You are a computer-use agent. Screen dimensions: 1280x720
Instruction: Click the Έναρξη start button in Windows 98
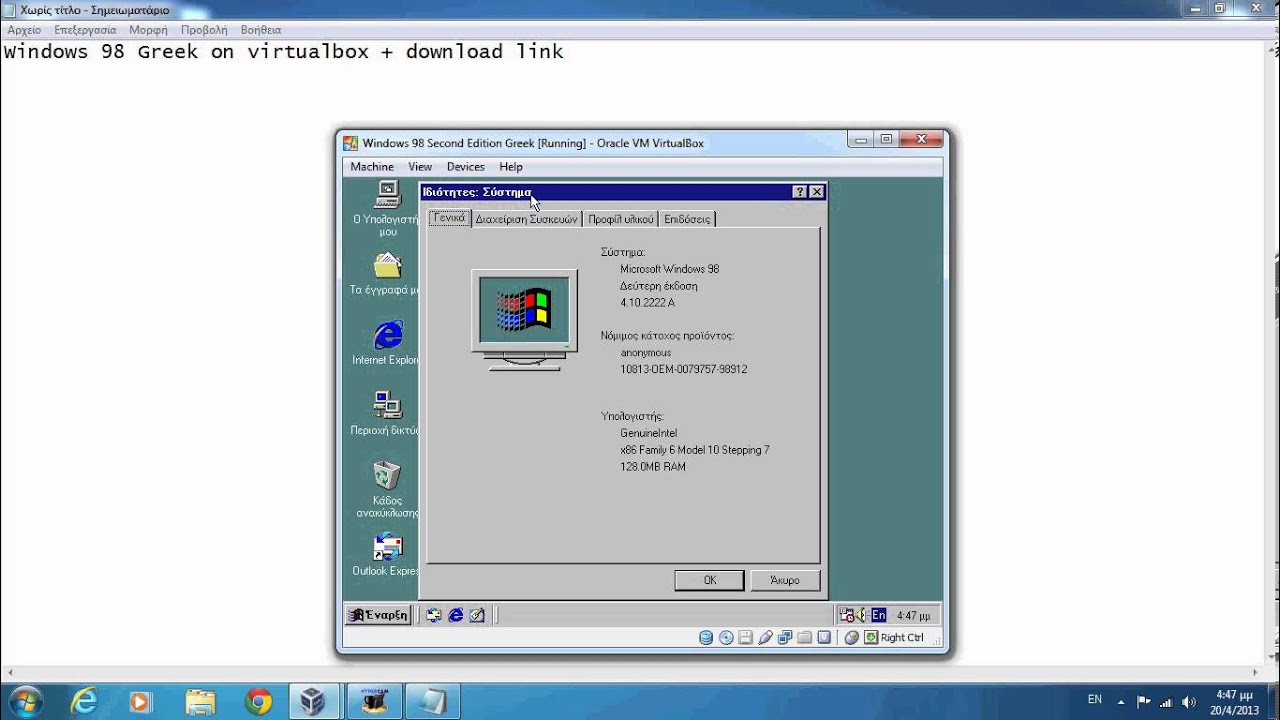[377, 615]
